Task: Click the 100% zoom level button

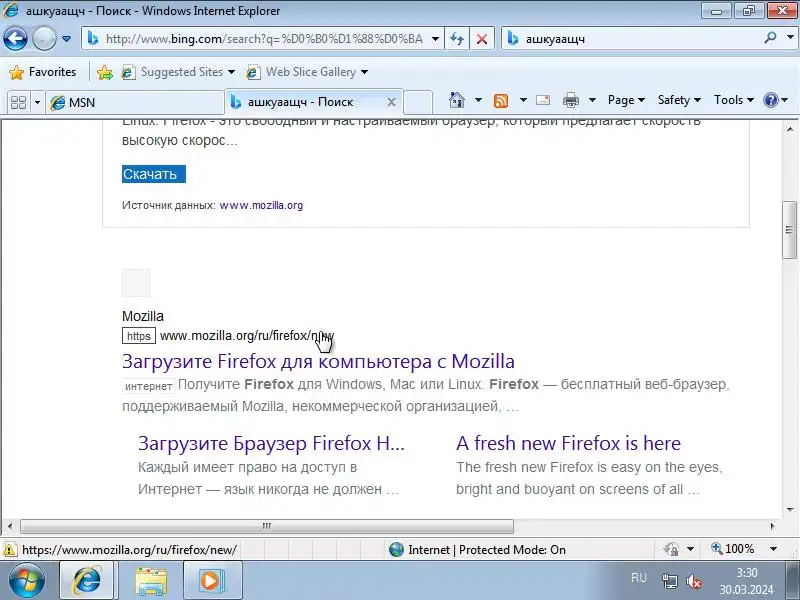Action: [x=733, y=549]
